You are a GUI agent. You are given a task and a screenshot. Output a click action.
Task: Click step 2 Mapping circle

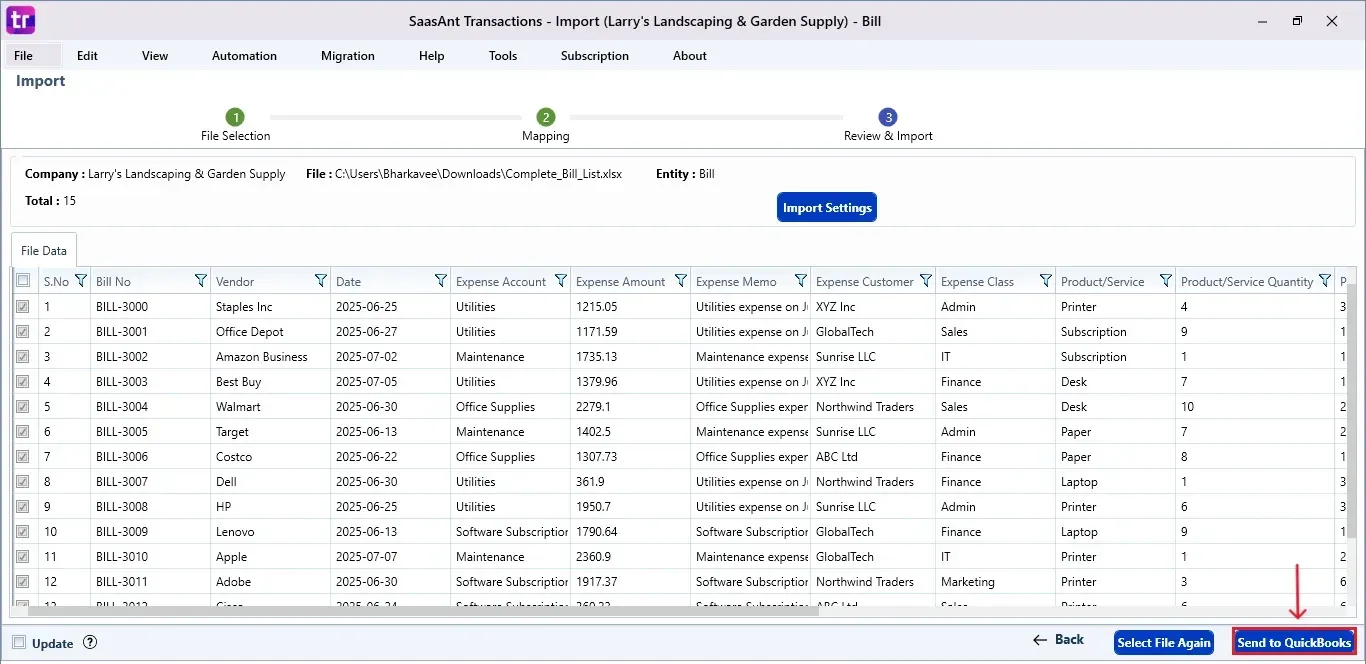546,117
